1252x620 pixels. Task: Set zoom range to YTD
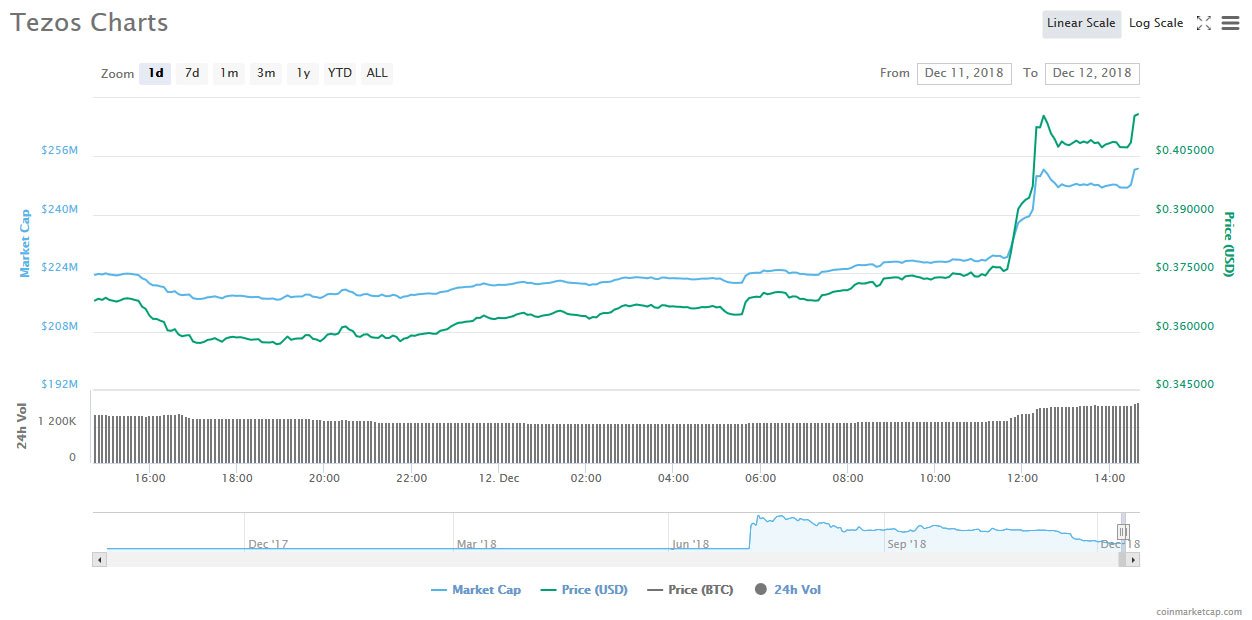tap(340, 73)
